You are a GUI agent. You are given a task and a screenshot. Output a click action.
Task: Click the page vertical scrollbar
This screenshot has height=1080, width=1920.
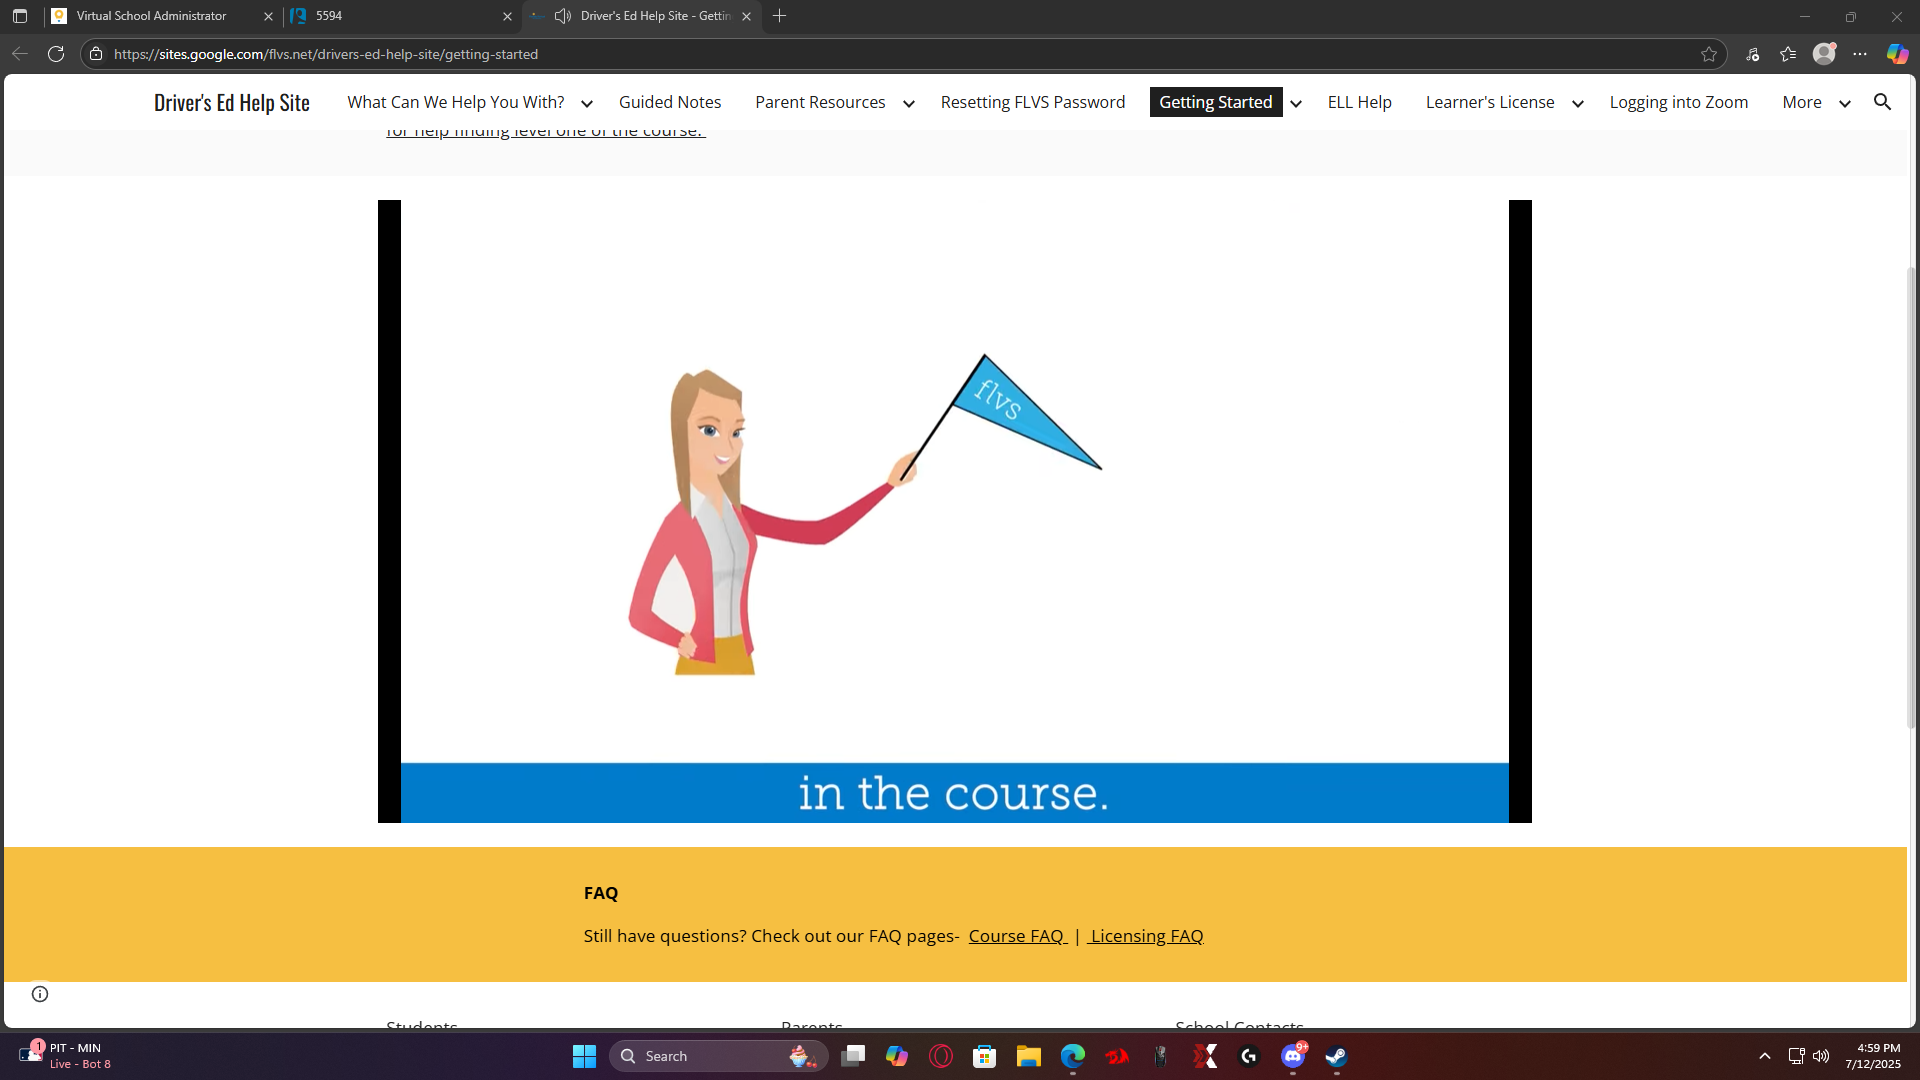[1912, 500]
